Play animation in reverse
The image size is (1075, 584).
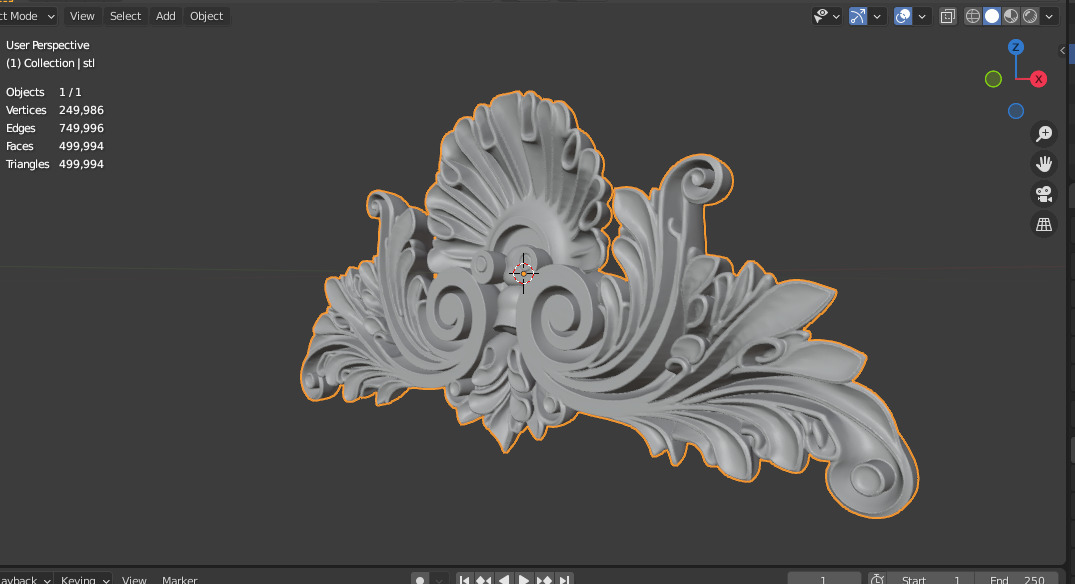504,580
